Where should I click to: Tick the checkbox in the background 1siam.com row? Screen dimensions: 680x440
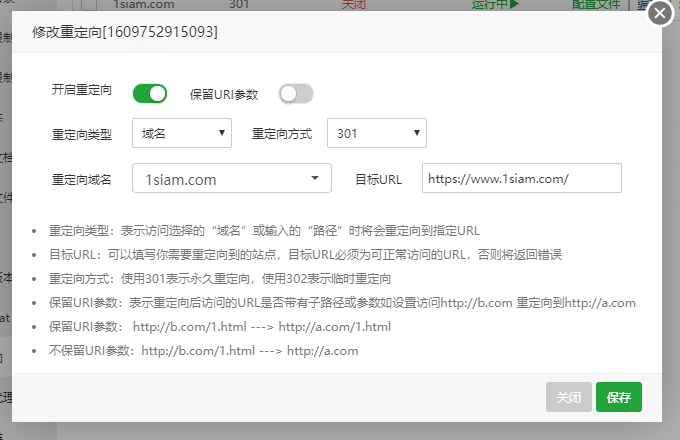pyautogui.click(x=88, y=5)
